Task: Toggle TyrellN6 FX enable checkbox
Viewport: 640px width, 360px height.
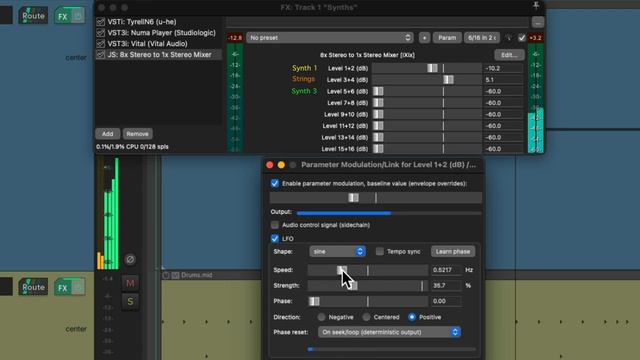Action: coord(100,22)
